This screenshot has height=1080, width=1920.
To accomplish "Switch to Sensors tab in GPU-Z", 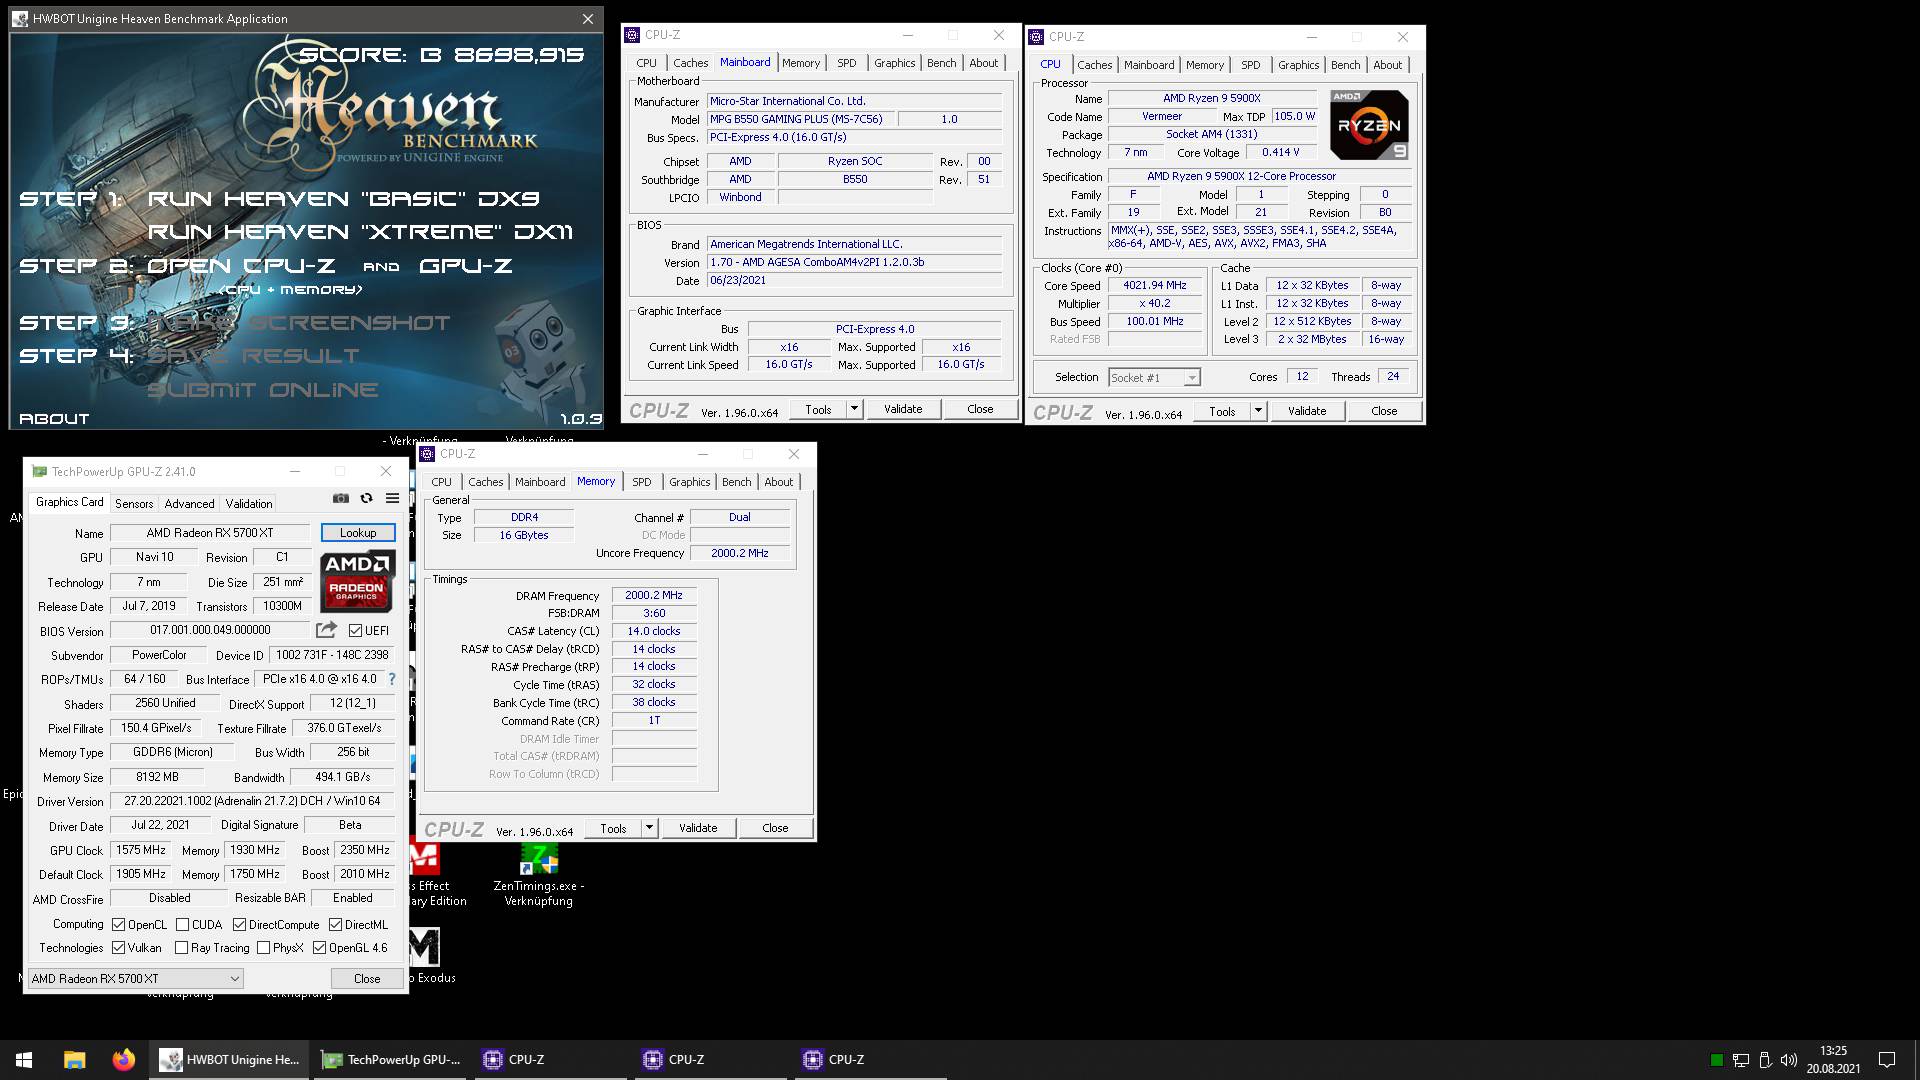I will click(x=134, y=504).
